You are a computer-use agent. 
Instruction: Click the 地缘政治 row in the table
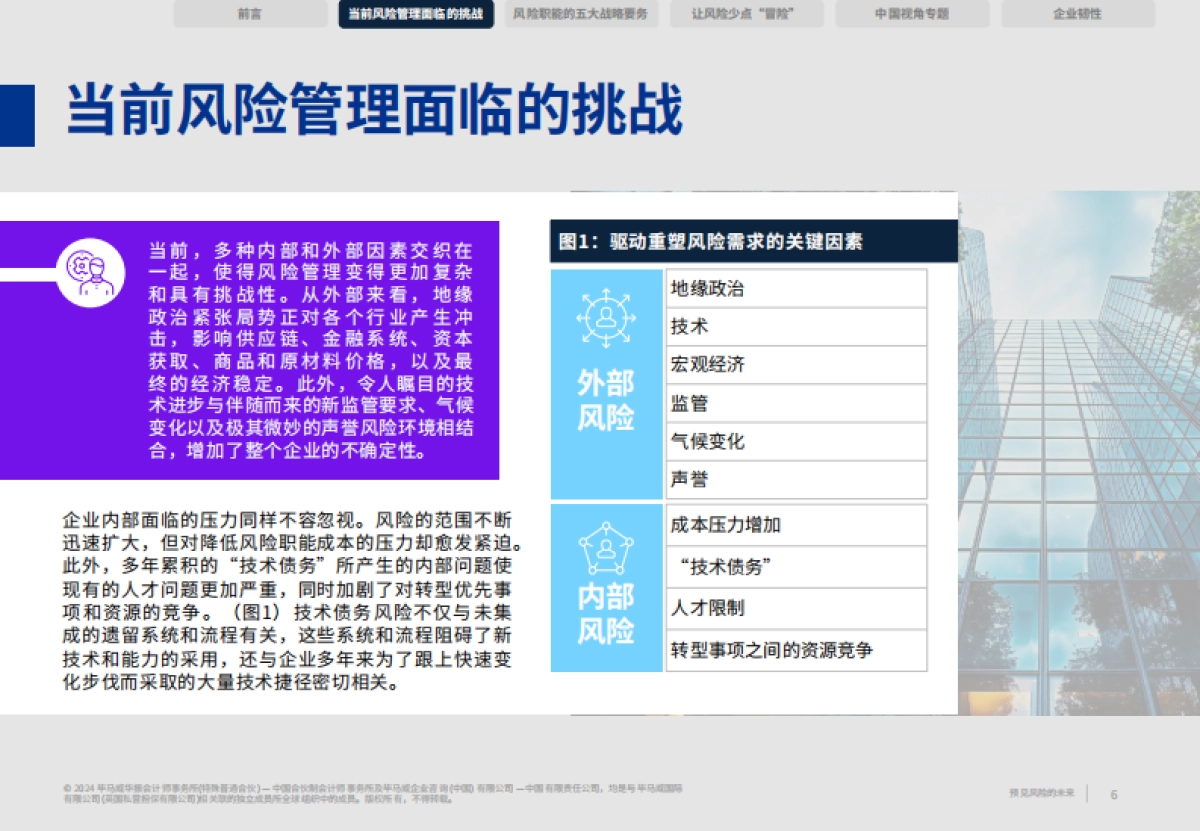point(796,289)
